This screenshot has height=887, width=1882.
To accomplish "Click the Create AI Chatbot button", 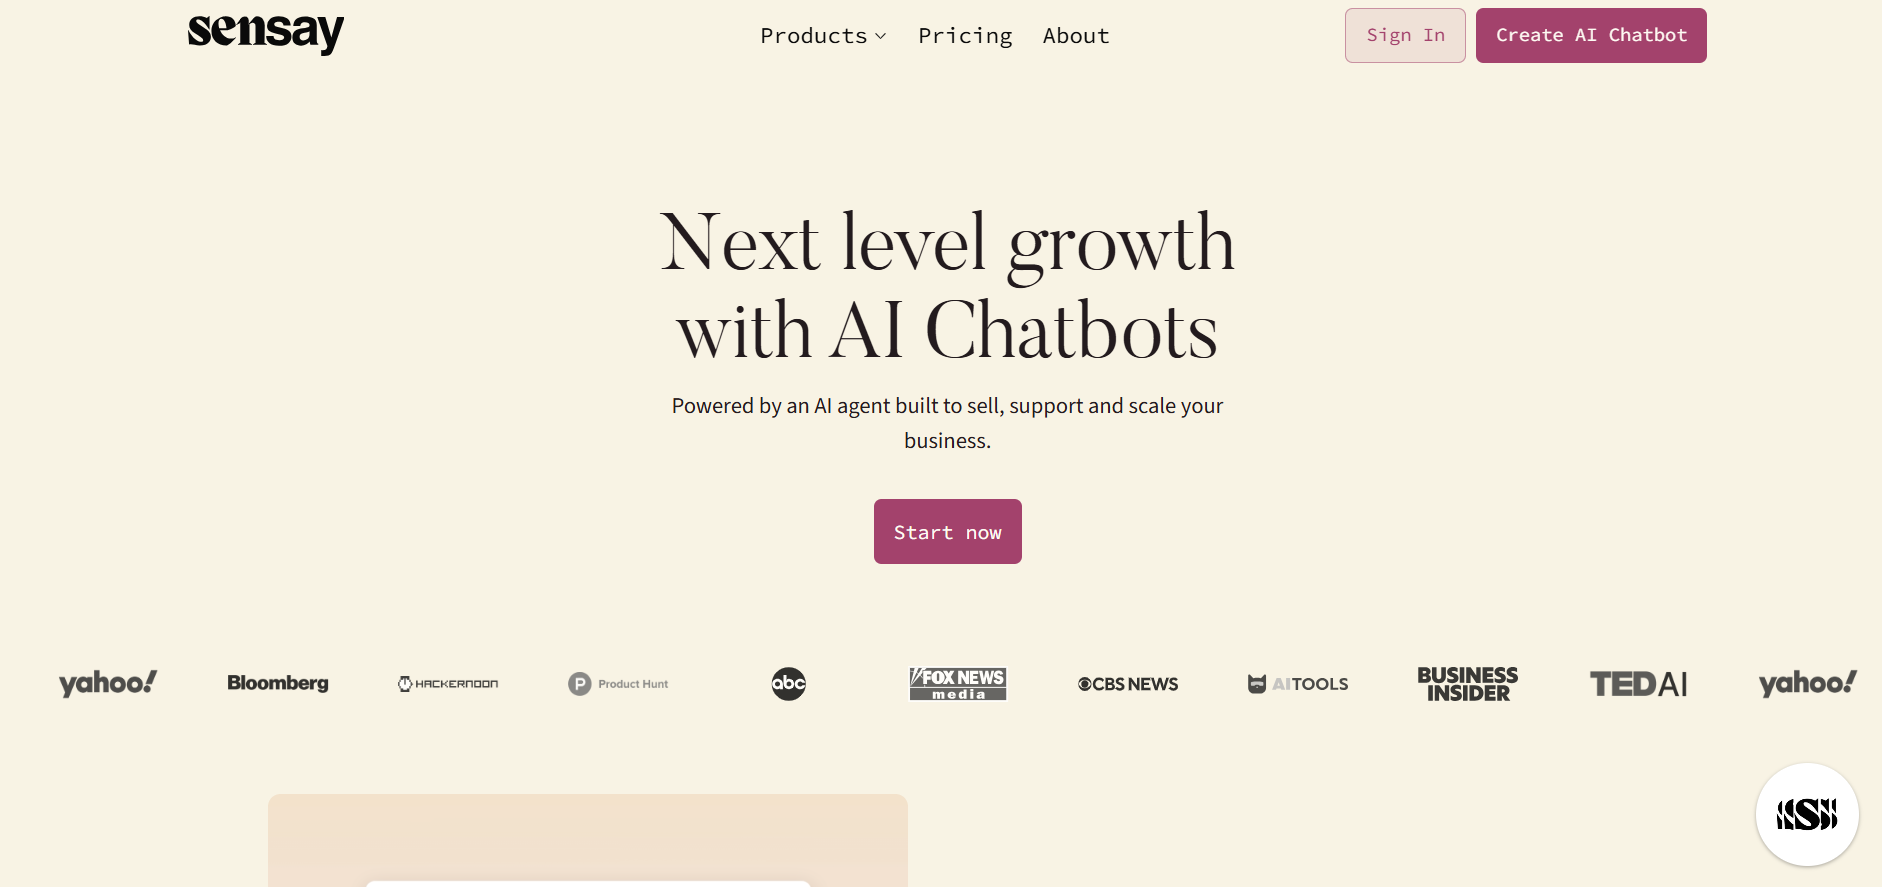I will point(1591,36).
